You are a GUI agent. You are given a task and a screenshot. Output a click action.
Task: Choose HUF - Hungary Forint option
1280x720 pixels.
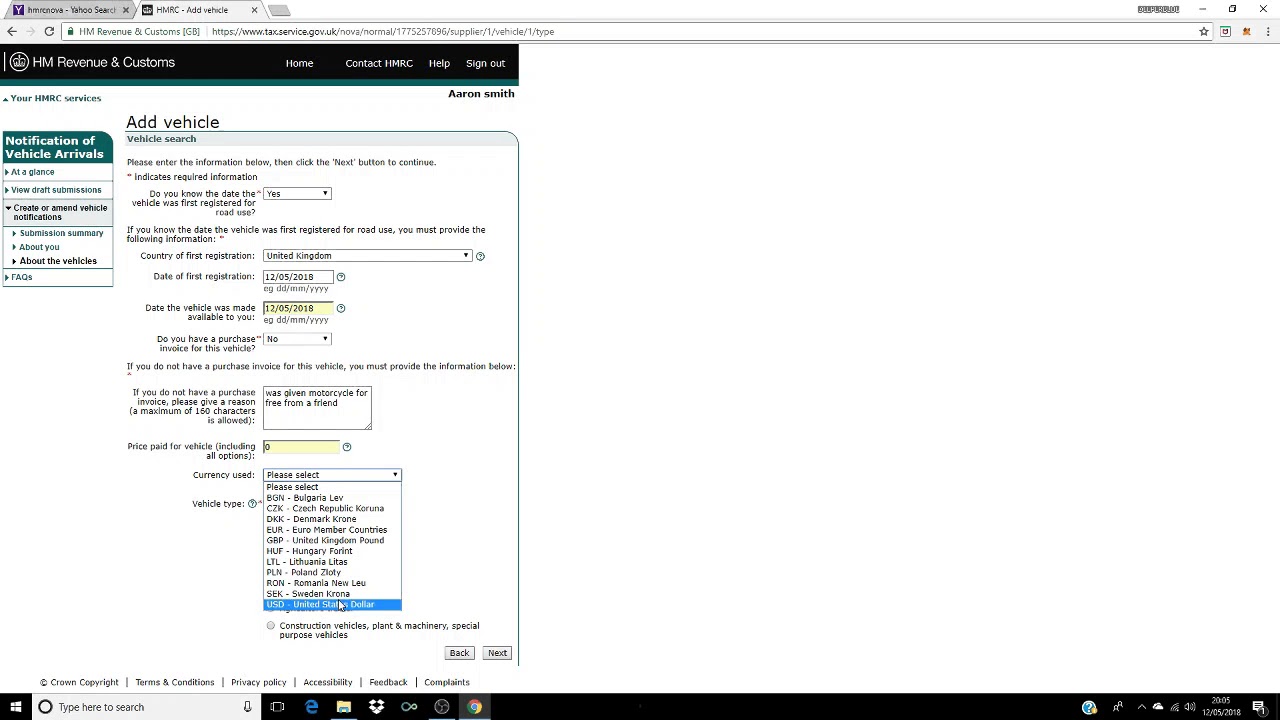coord(332,551)
